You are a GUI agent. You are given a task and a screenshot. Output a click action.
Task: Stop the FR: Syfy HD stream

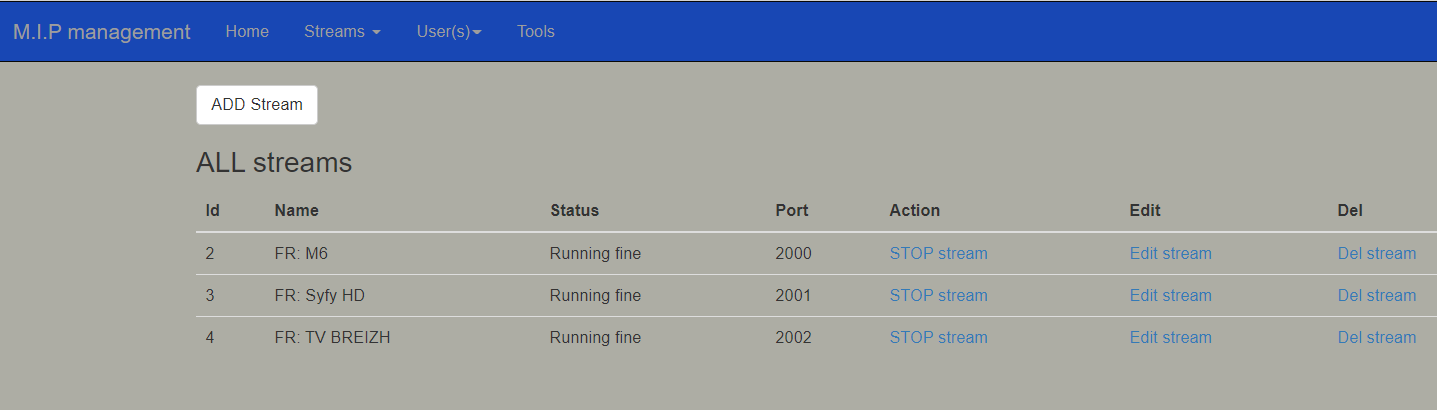pyautogui.click(x=938, y=296)
